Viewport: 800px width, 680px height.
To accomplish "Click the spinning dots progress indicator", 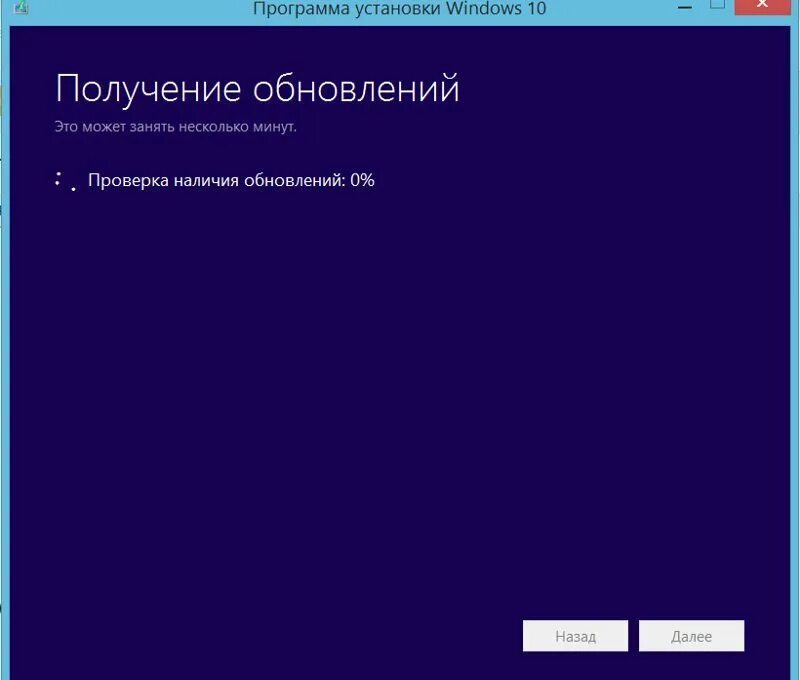I will pyautogui.click(x=65, y=181).
